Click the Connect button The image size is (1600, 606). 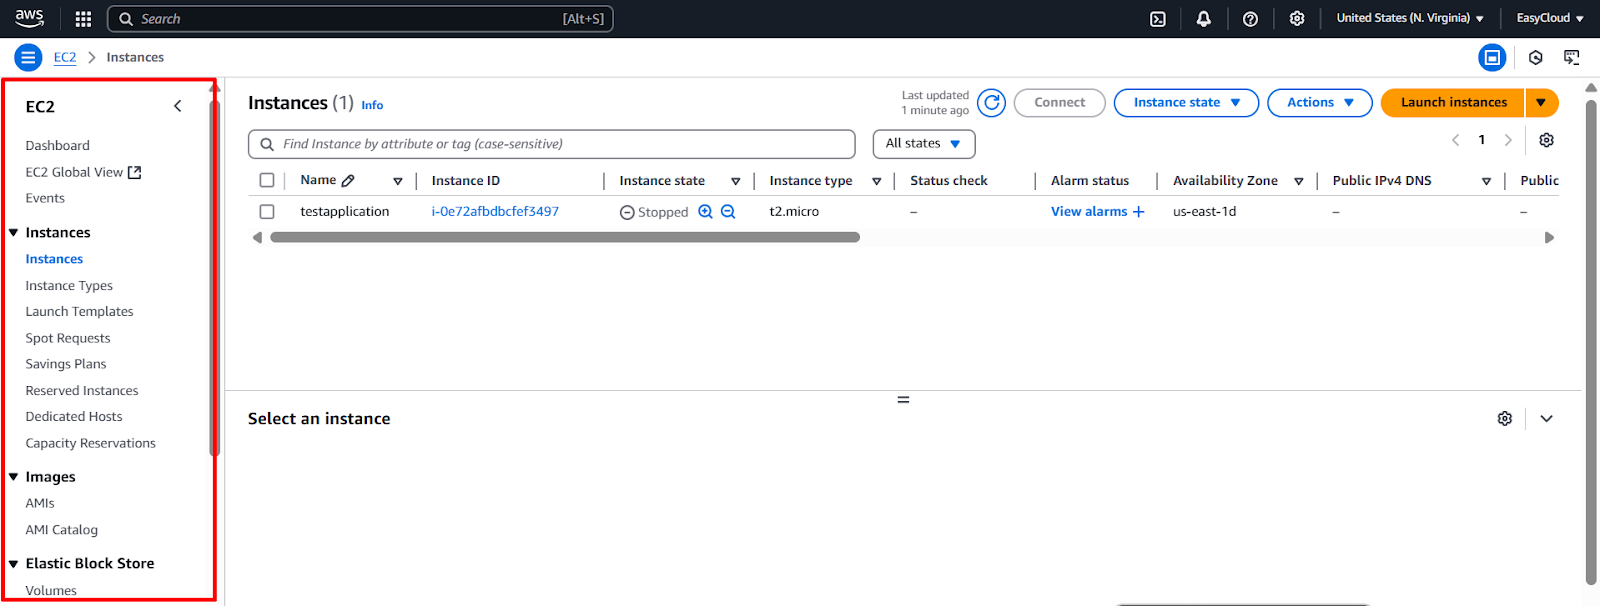(x=1059, y=102)
